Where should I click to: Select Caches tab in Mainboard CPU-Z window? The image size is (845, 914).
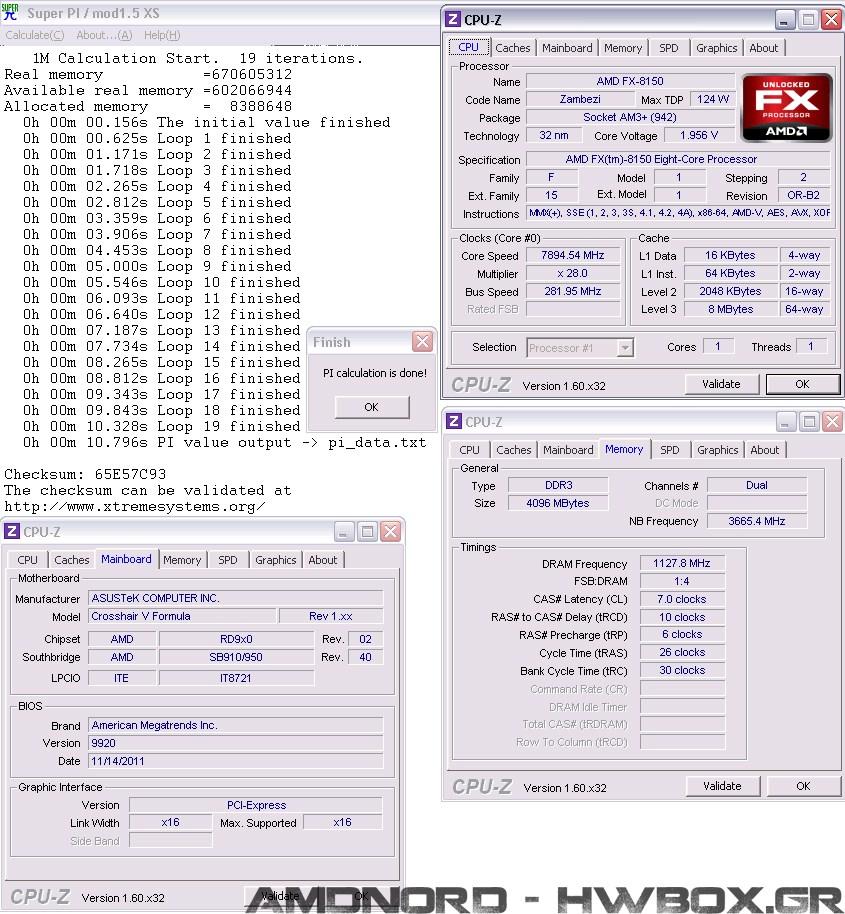point(72,560)
